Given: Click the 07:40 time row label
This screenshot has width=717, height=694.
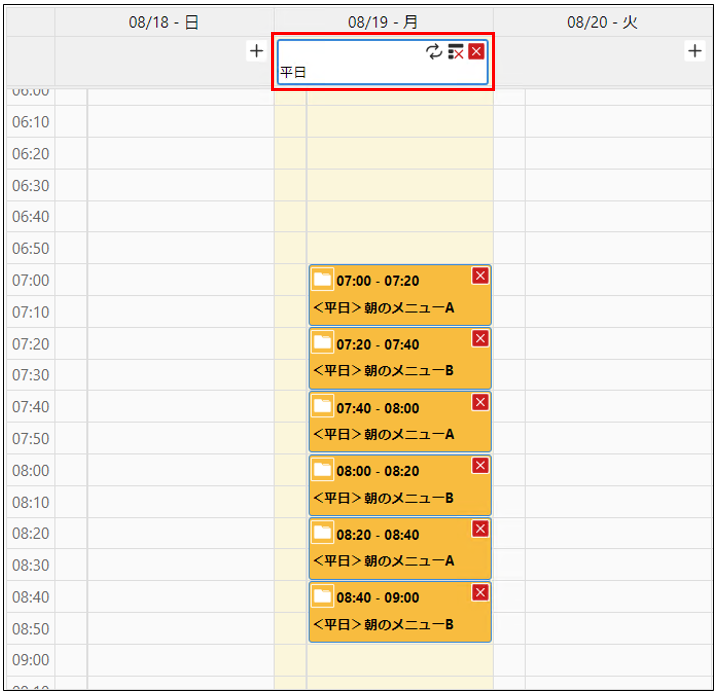Looking at the screenshot, I should click(x=31, y=406).
